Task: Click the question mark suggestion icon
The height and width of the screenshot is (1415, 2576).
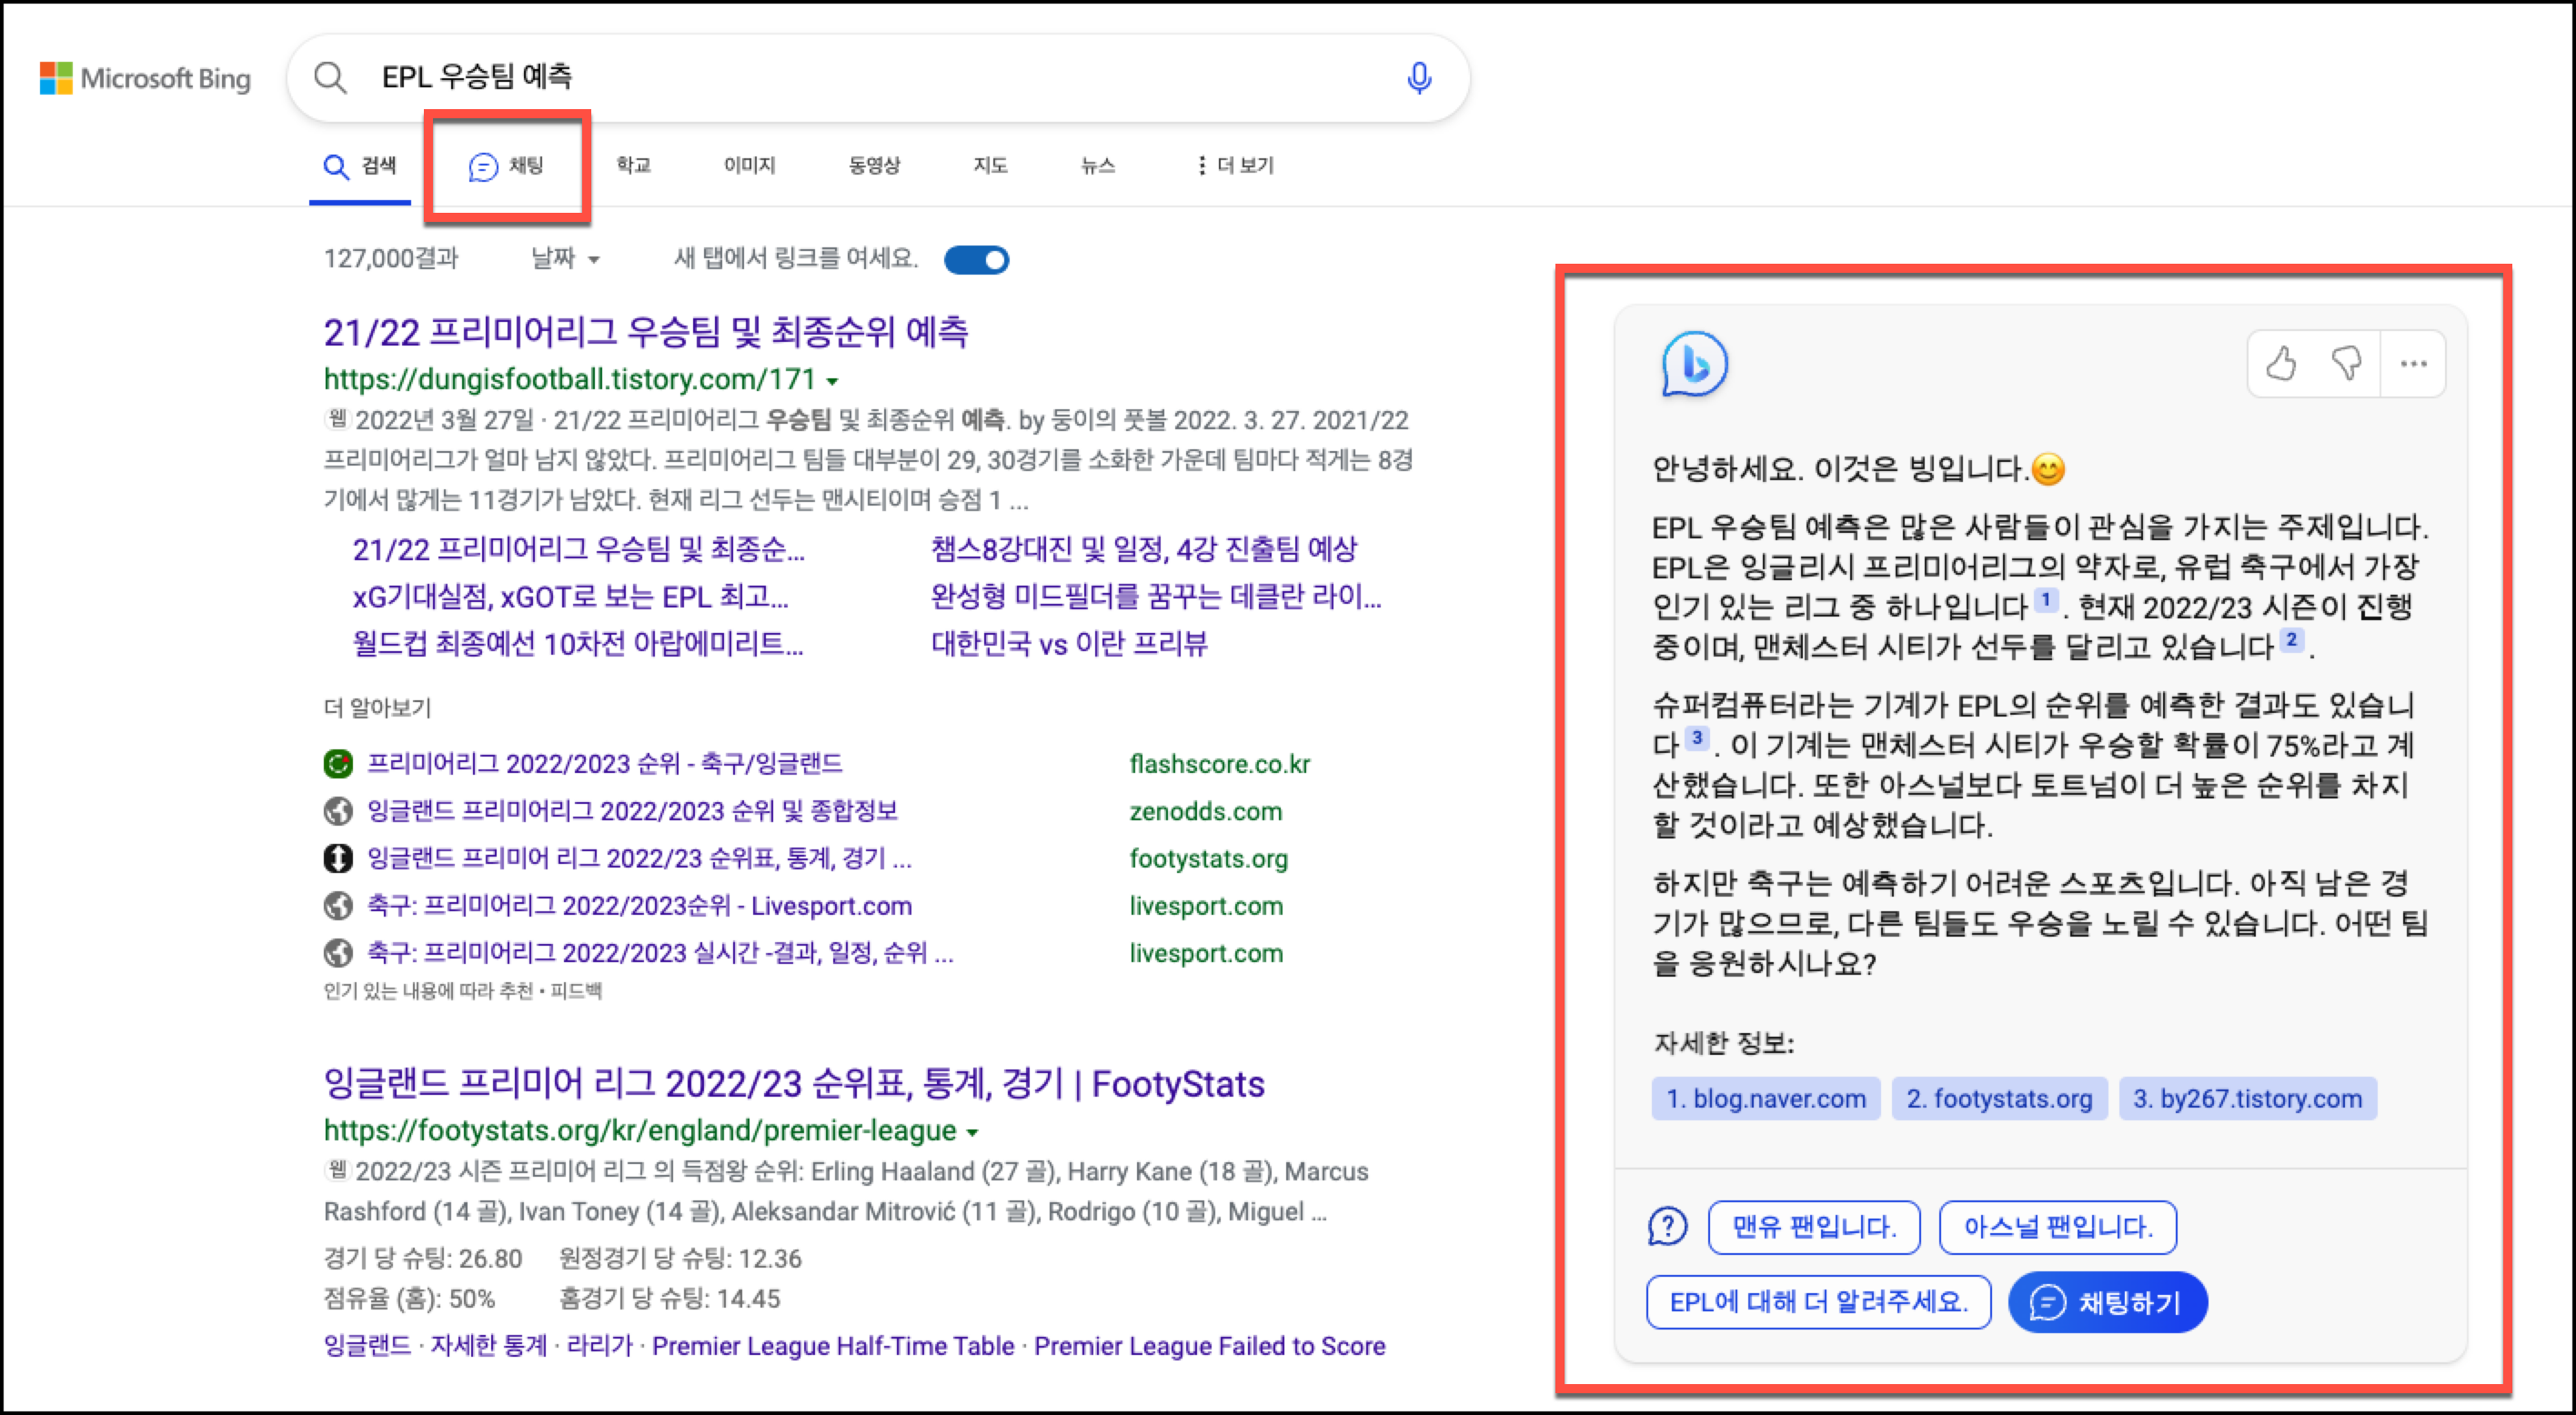Action: click(x=1667, y=1226)
